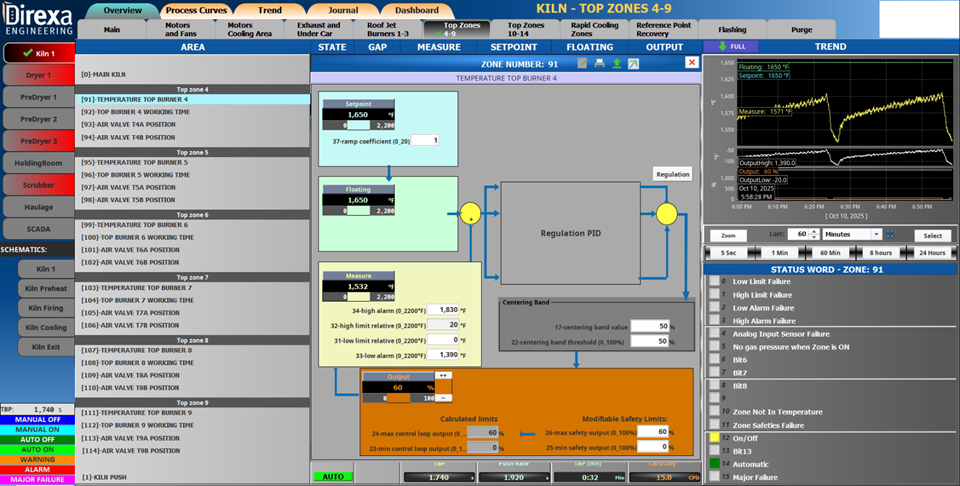The width and height of the screenshot is (960, 486).
Task: Click the 34-high alarm value field
Action: click(443, 310)
